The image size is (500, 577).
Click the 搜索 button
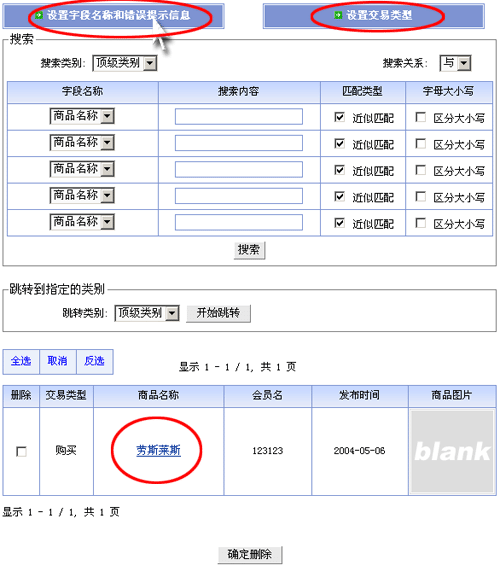[x=249, y=250]
